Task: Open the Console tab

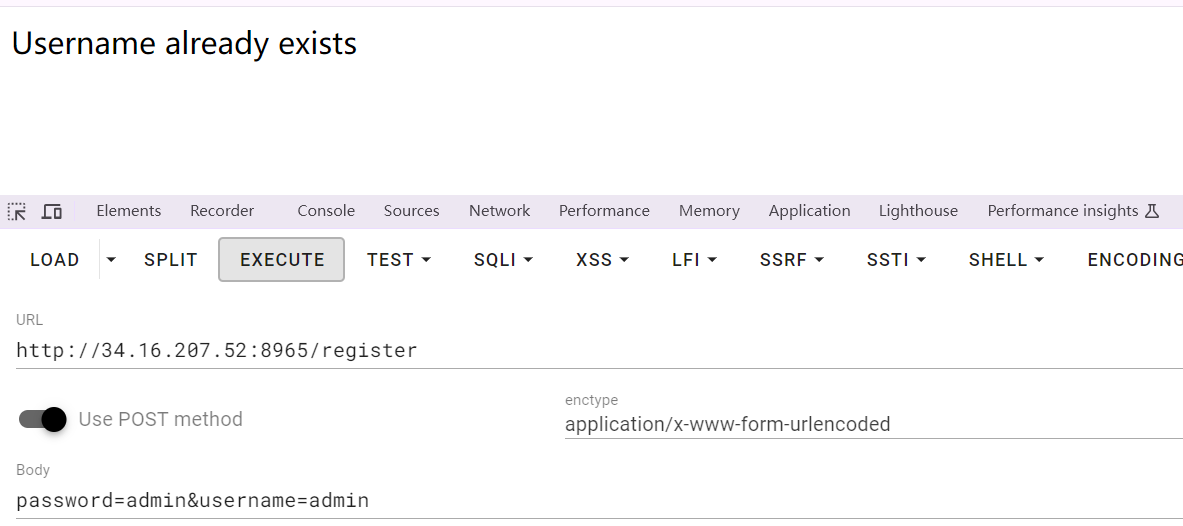Action: tap(326, 211)
